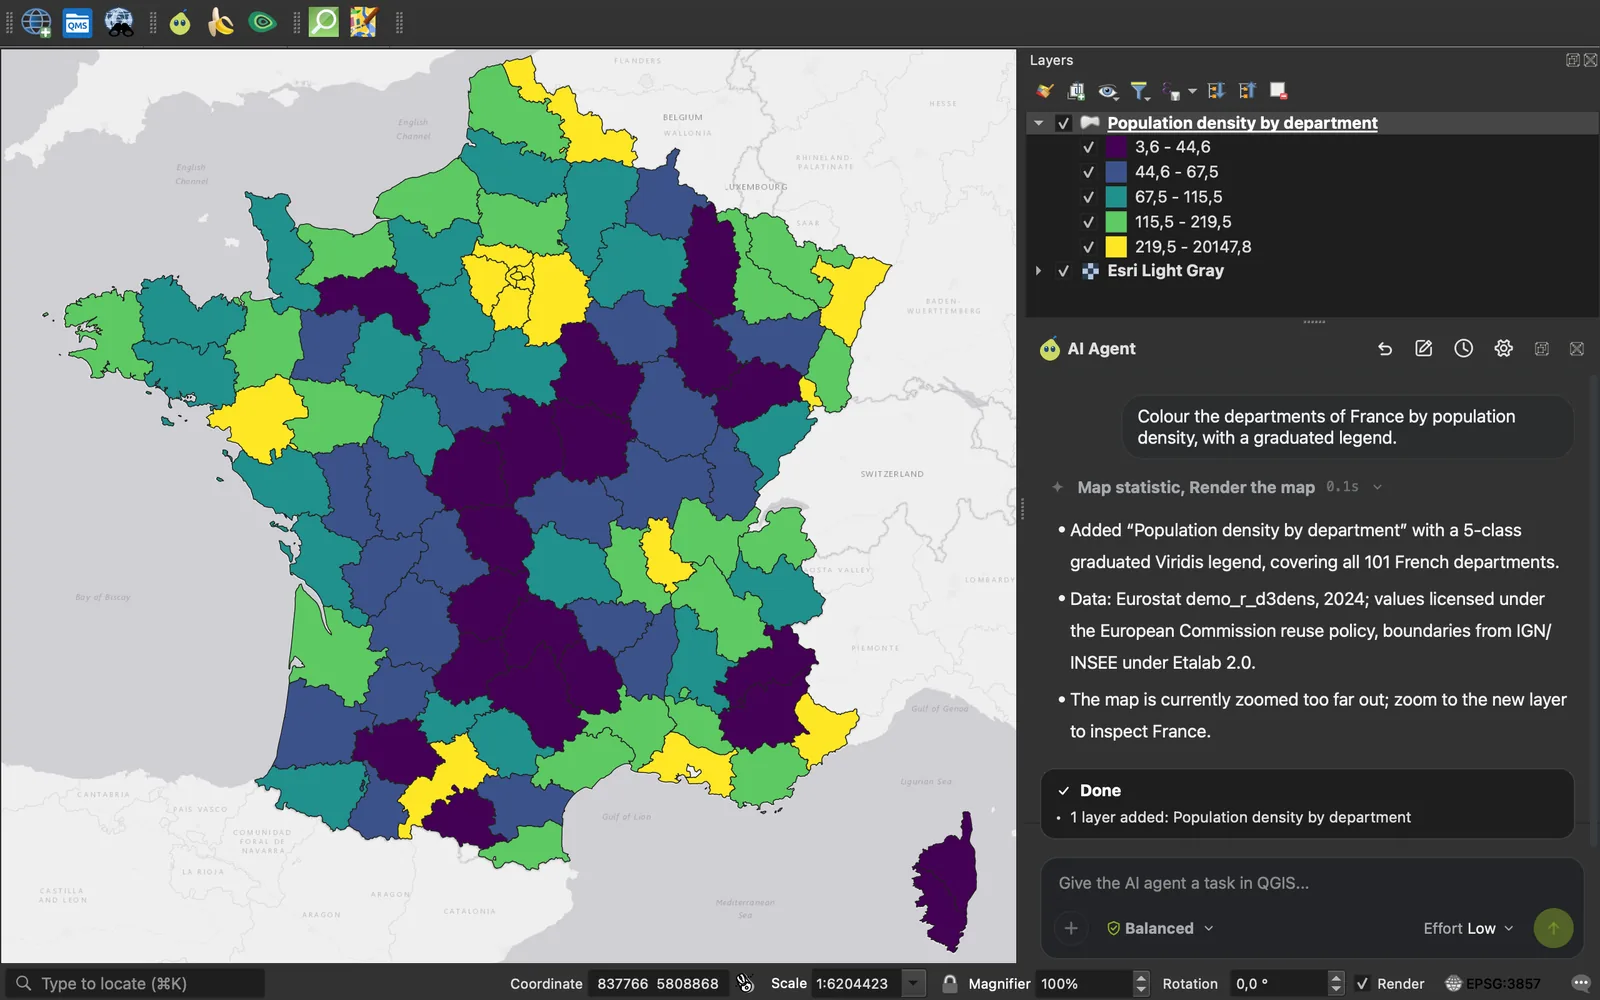The image size is (1600, 1000).
Task: Click the toggle mouse extents icon
Action: tap(745, 984)
